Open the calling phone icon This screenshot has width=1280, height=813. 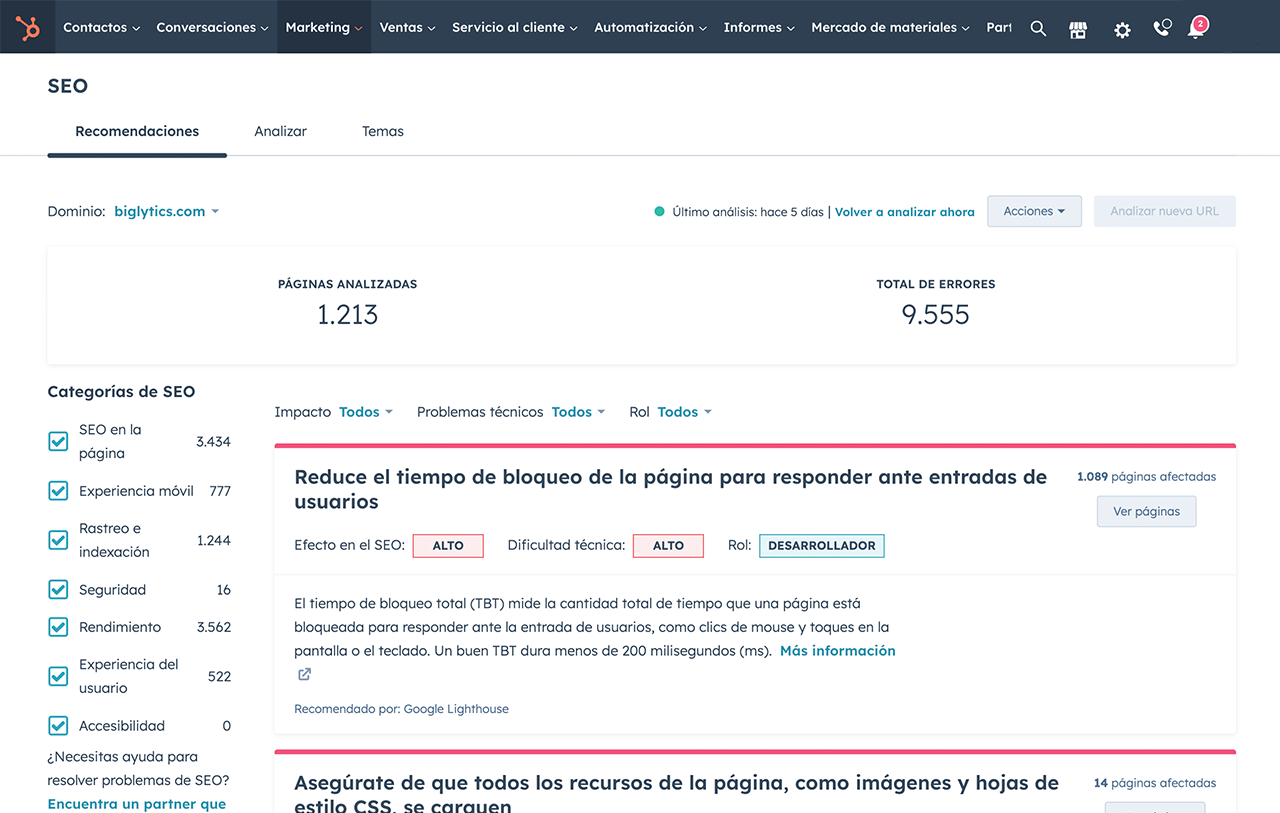pos(1161,28)
